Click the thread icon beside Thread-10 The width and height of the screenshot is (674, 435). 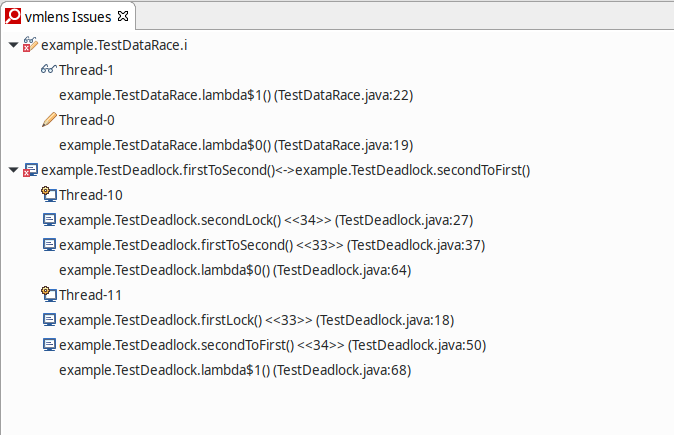(49, 194)
